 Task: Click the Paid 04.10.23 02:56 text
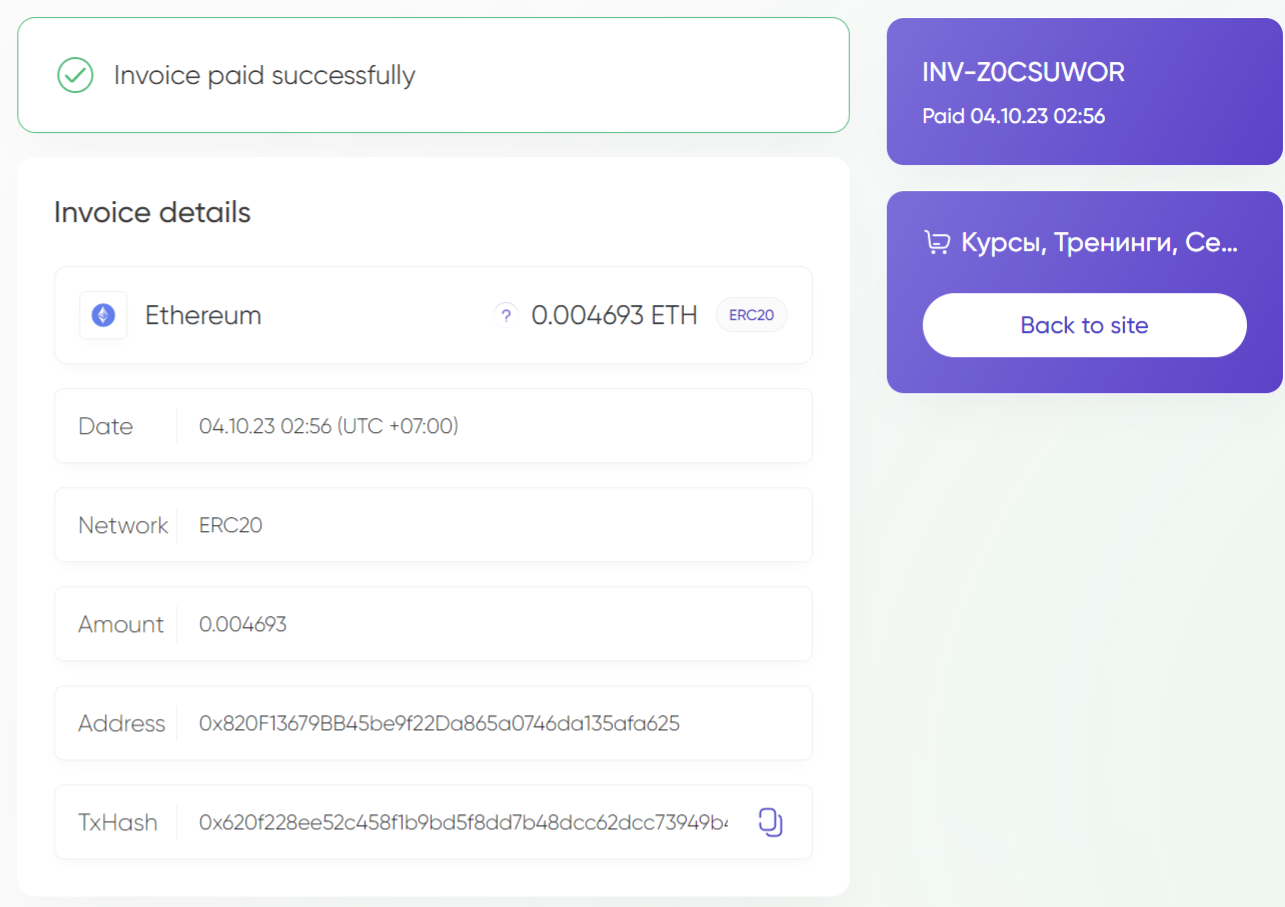point(1013,116)
